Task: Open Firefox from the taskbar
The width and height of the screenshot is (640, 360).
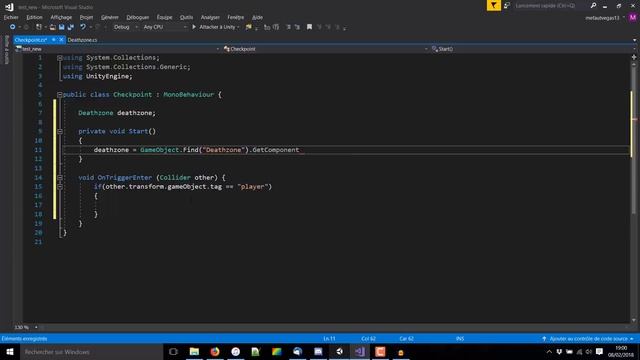Action: pos(215,351)
